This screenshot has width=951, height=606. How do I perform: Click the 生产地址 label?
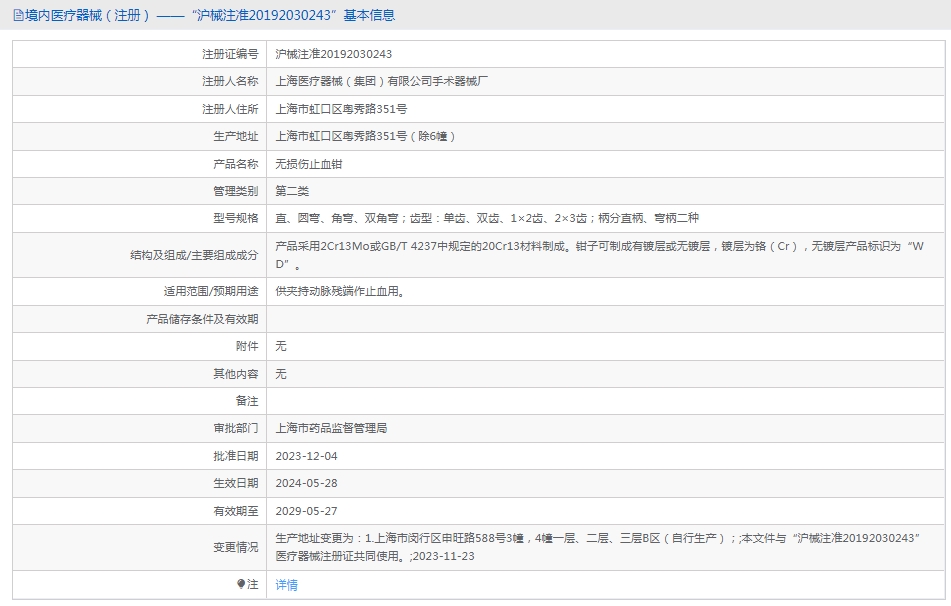[236, 136]
